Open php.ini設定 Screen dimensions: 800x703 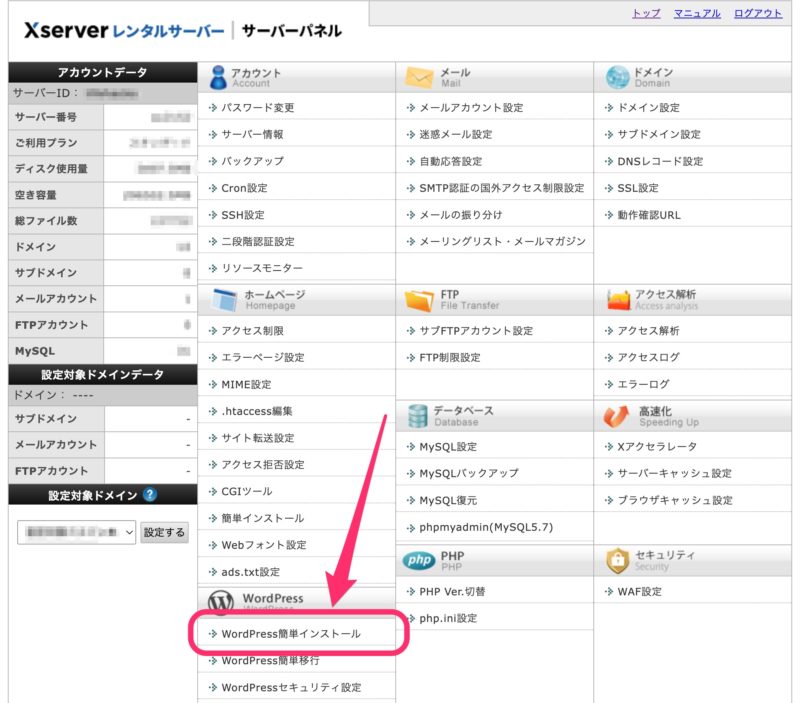[x=448, y=618]
